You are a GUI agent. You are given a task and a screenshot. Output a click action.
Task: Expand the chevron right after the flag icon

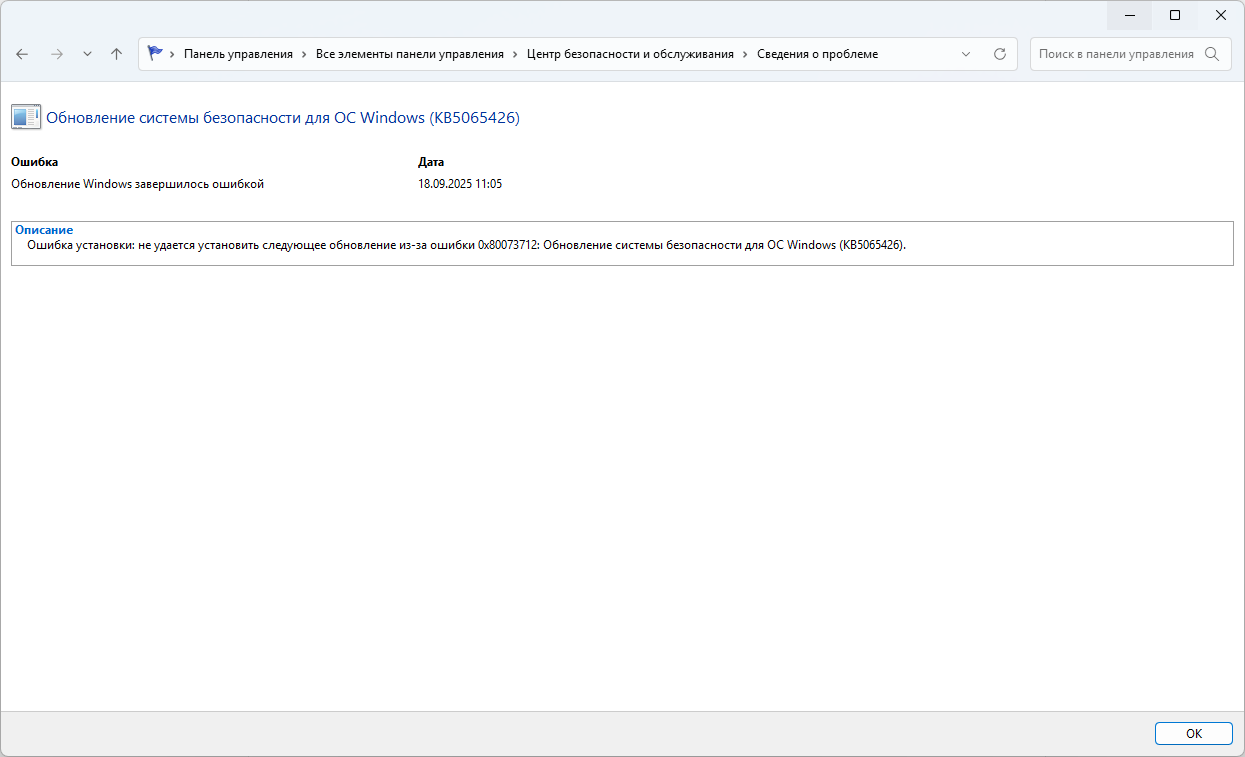[173, 54]
